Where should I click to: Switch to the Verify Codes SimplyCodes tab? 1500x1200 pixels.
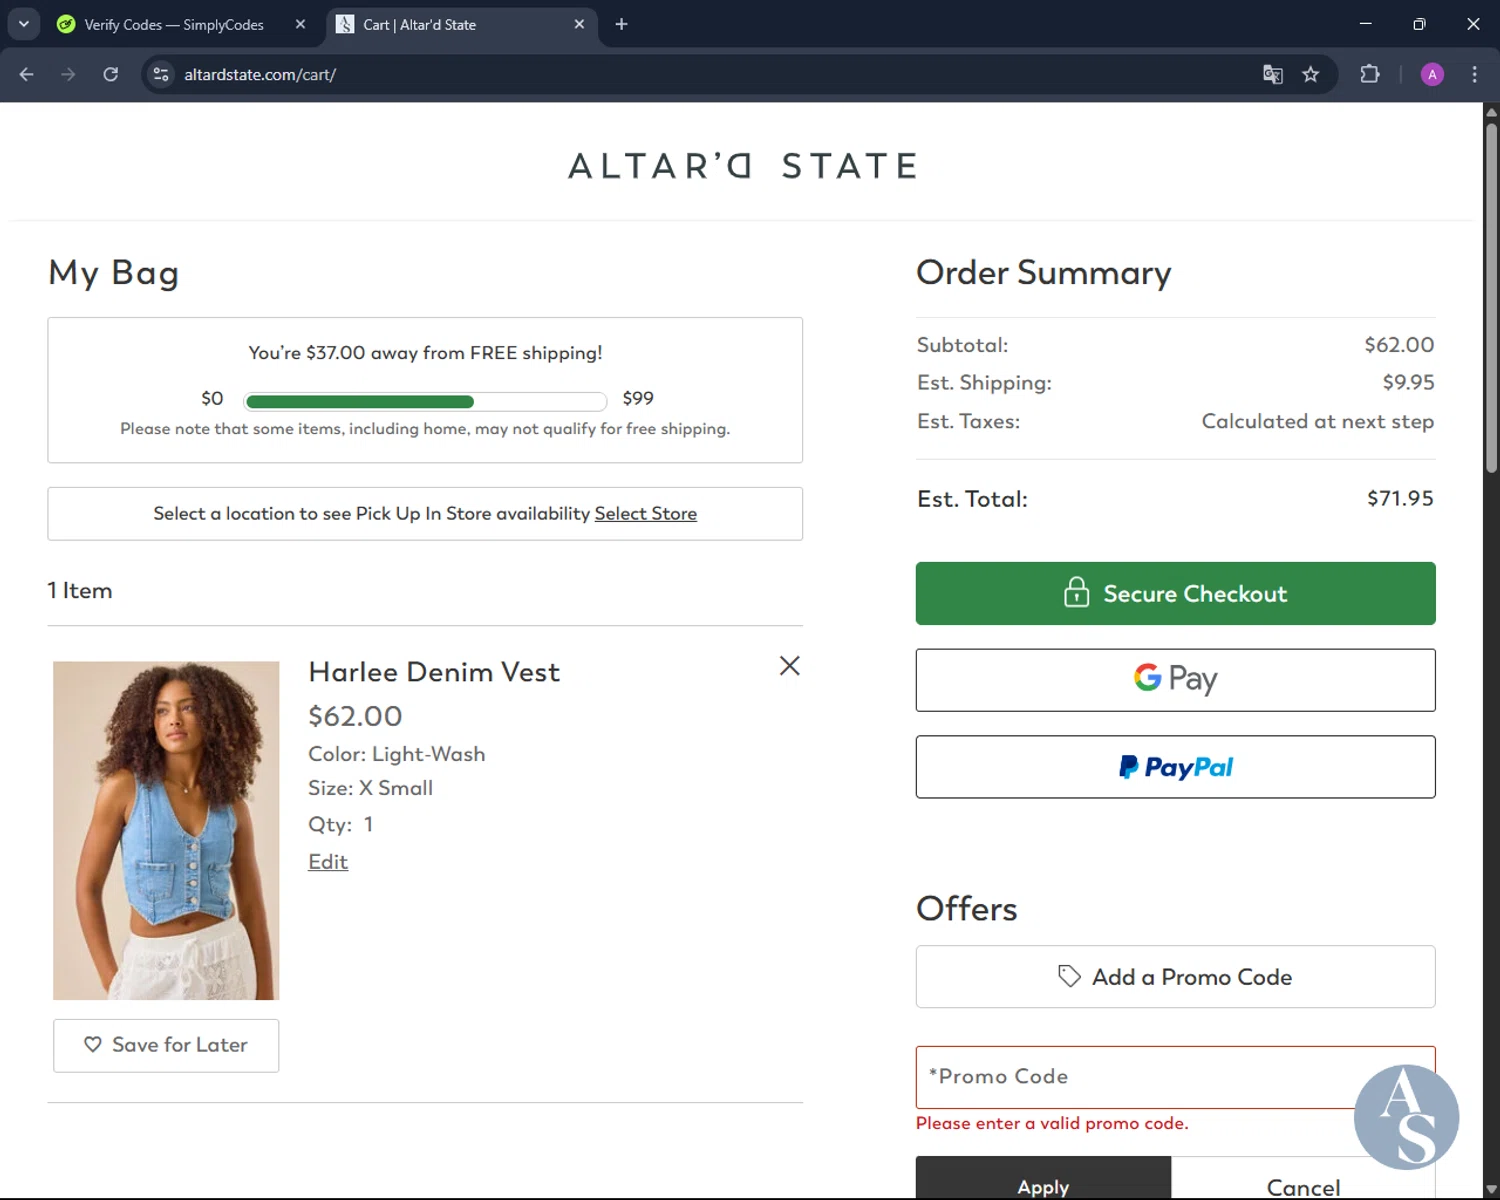click(x=174, y=24)
